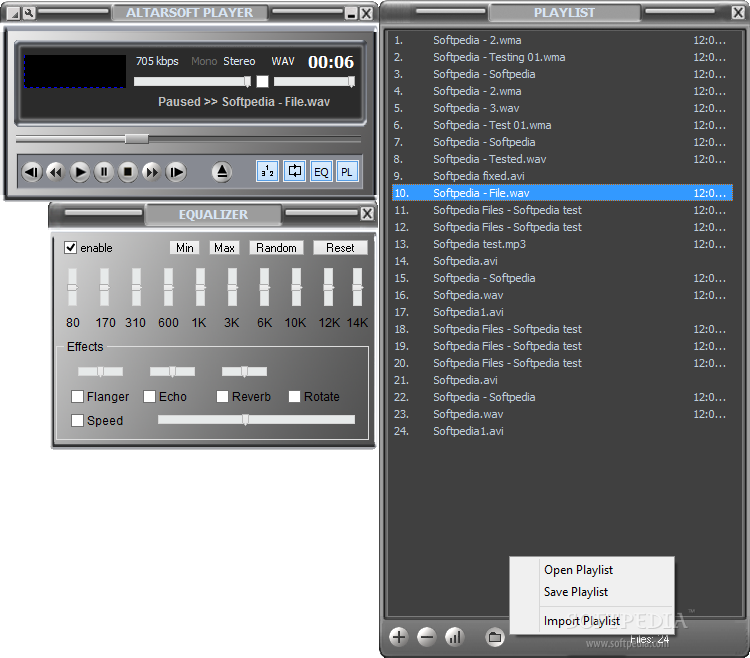Set the equalizer bands to Min
Viewport: 750px width, 658px height.
click(185, 248)
